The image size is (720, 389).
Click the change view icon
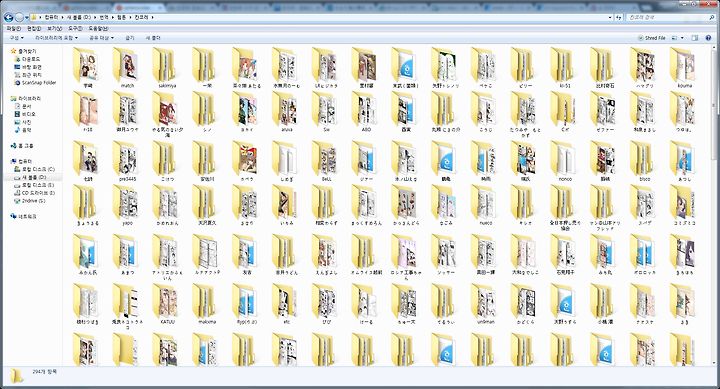coord(675,38)
